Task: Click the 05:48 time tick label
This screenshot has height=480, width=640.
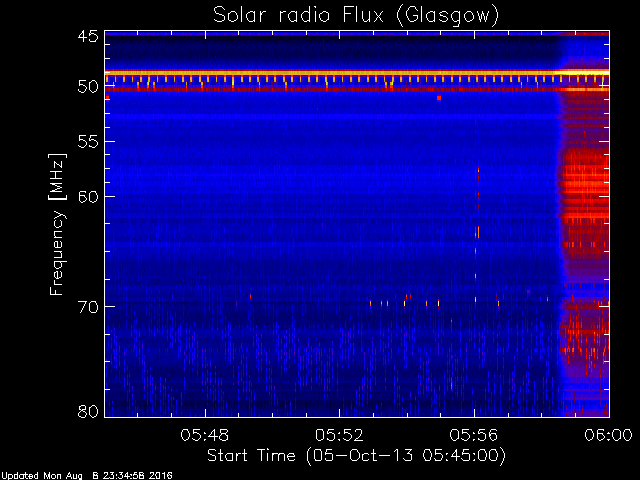Action: (204, 435)
